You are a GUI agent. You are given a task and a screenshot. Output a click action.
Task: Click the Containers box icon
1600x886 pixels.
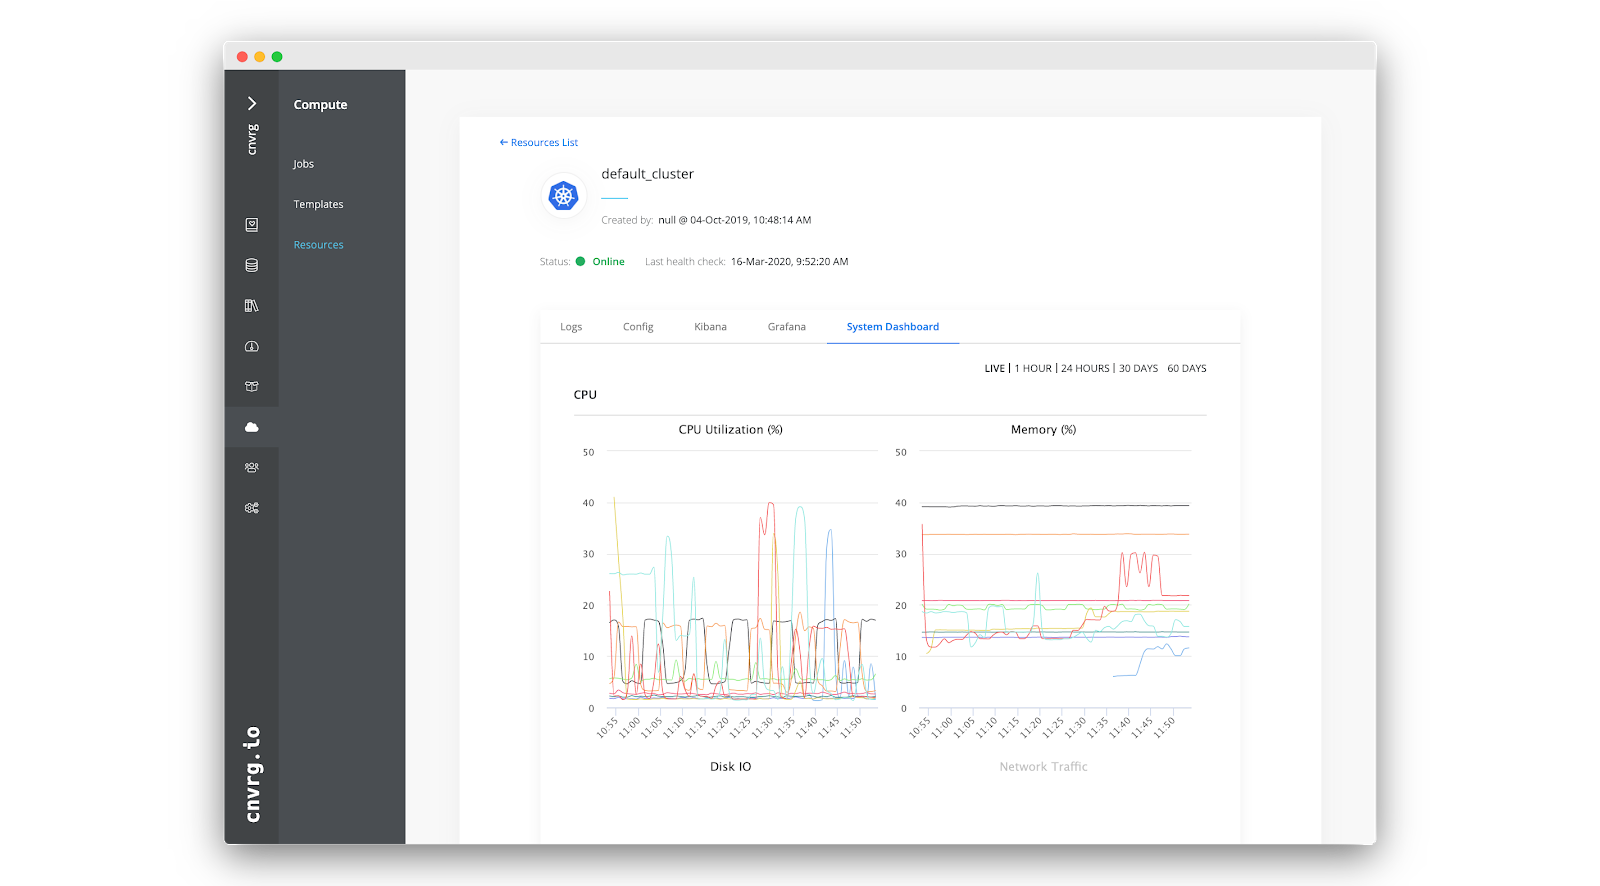[252, 386]
